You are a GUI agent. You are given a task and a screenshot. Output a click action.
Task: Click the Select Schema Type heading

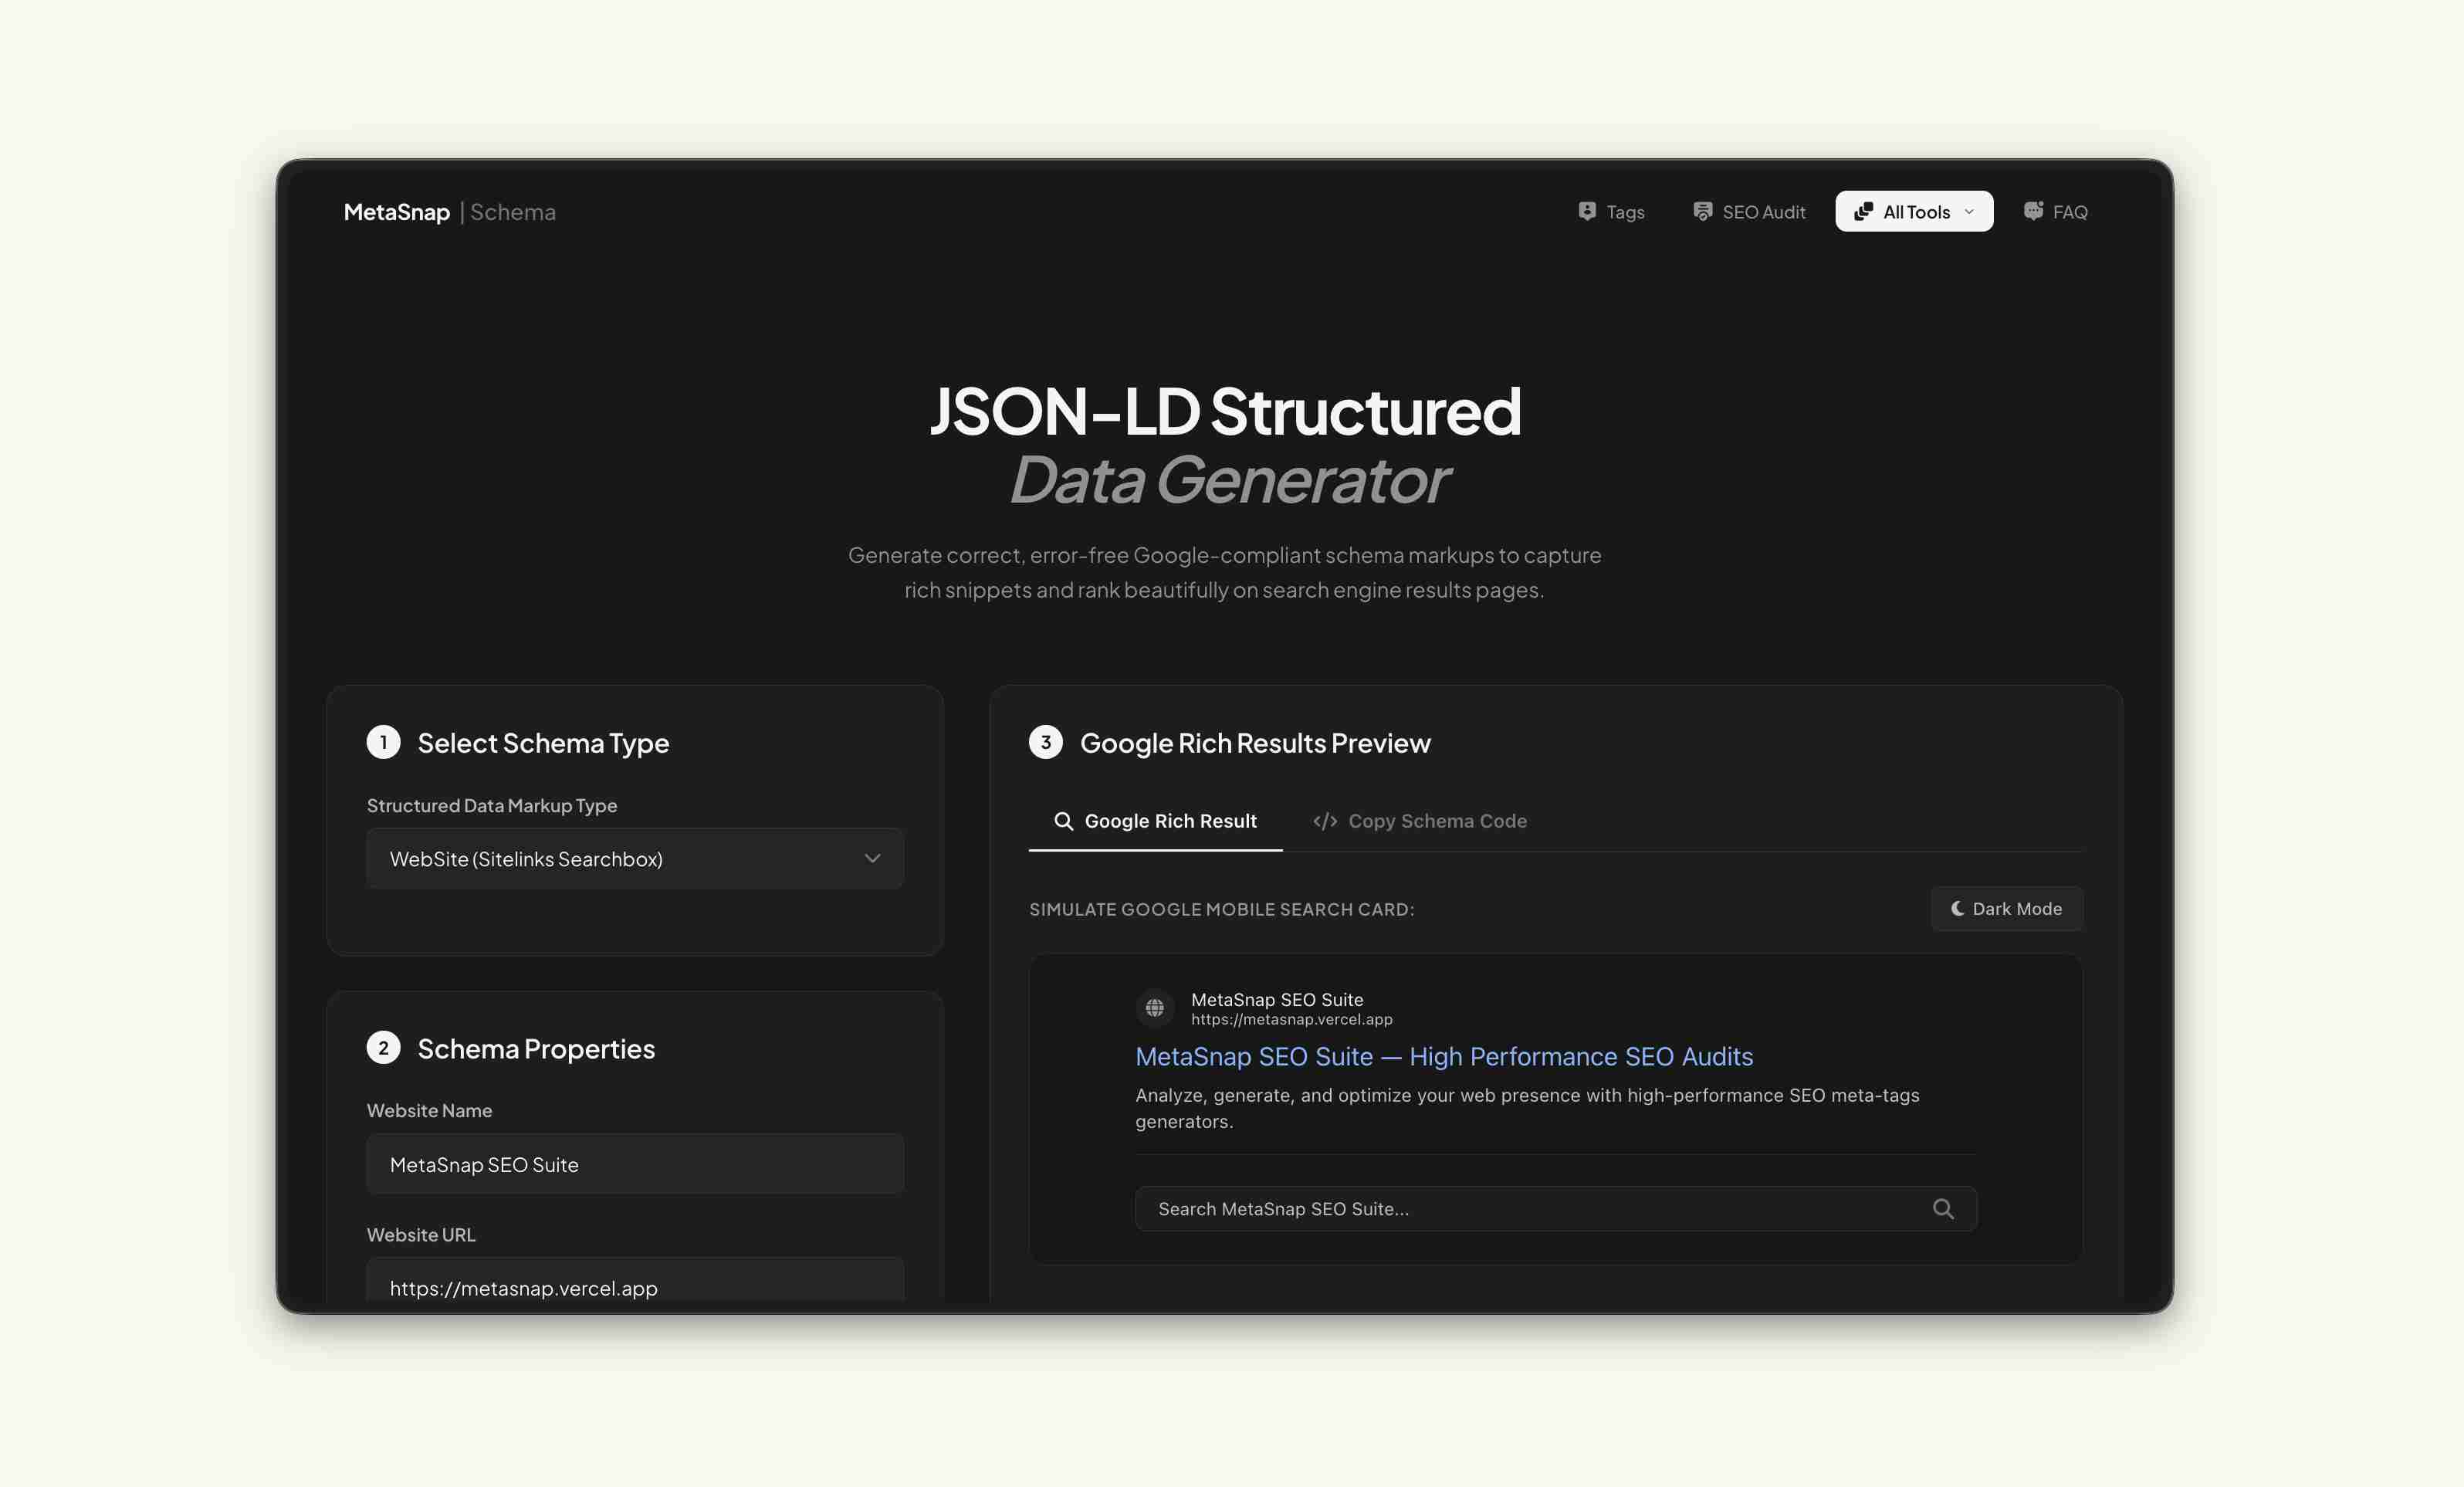coord(543,743)
